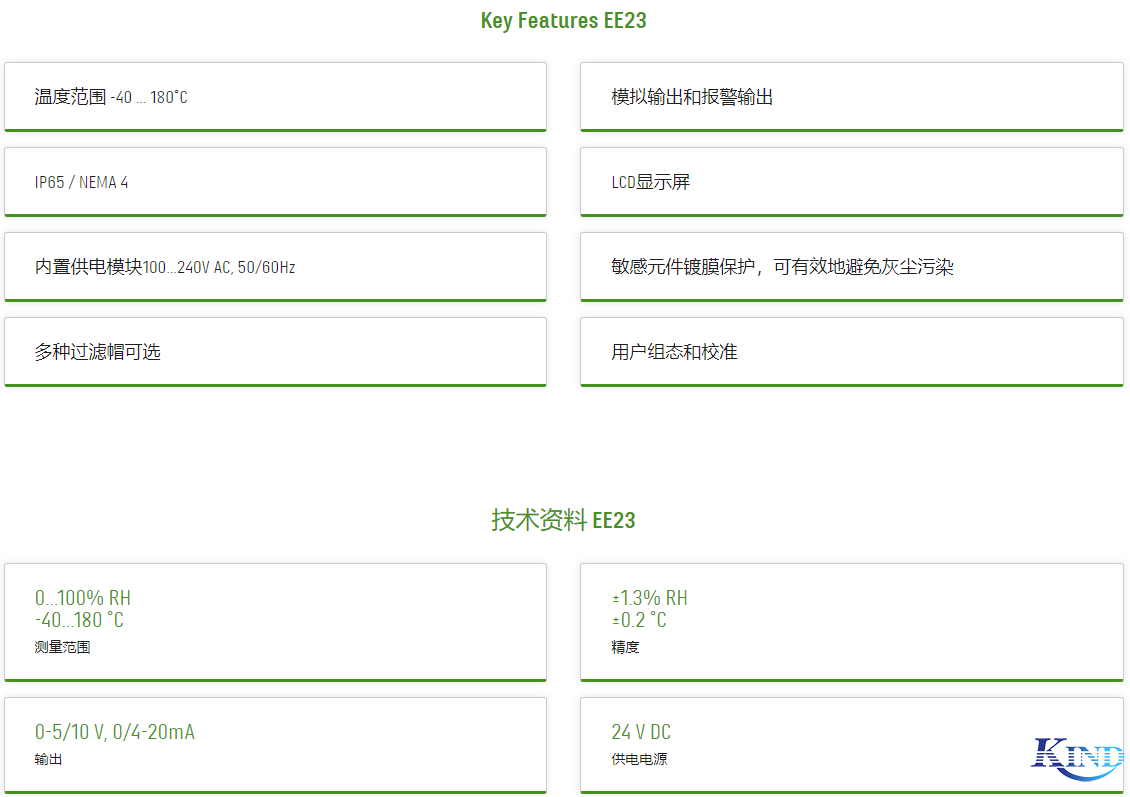Screen dimensions: 1130x797
Task: Open the 敏感元件镀膜保护 feature card
Action: (851, 267)
